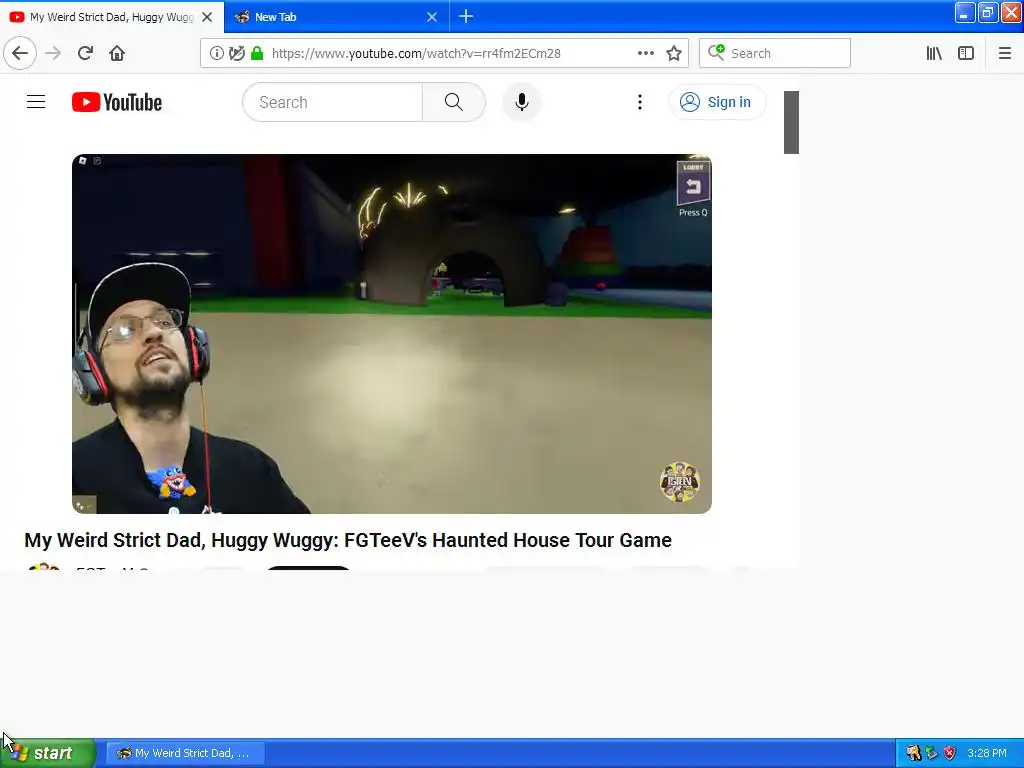1024x768 pixels.
Task: Close the New Tab tab
Action: click(432, 17)
